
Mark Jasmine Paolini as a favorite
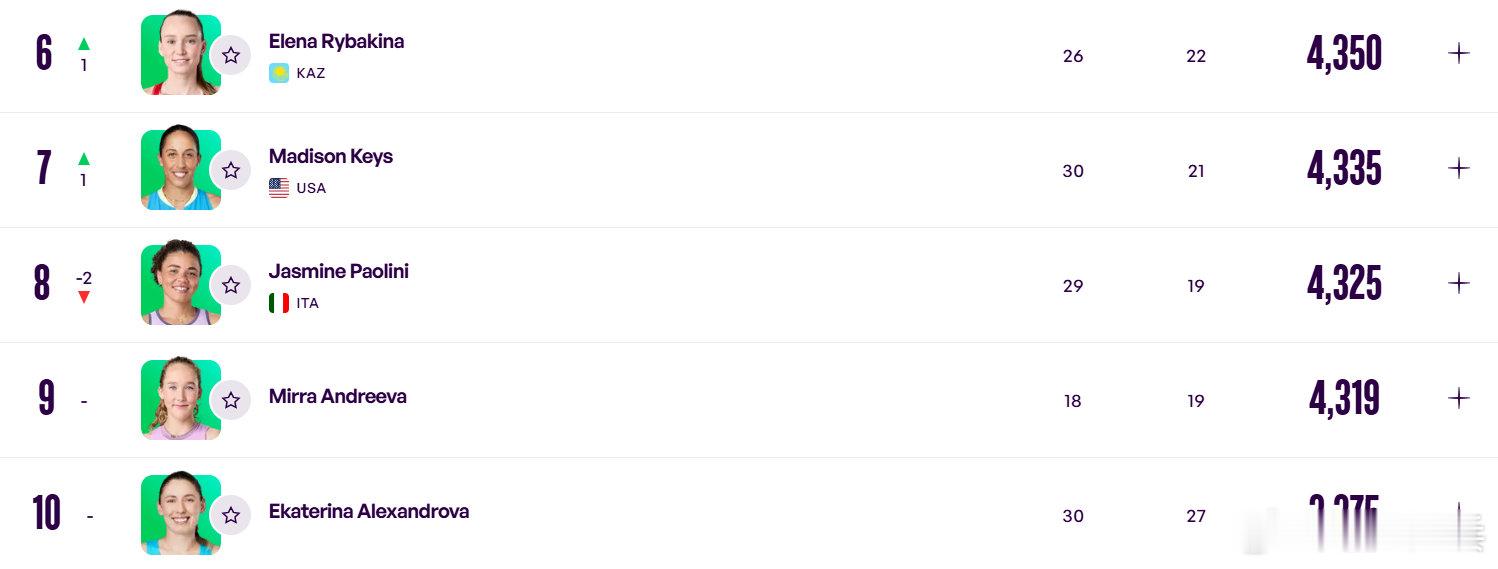click(231, 285)
